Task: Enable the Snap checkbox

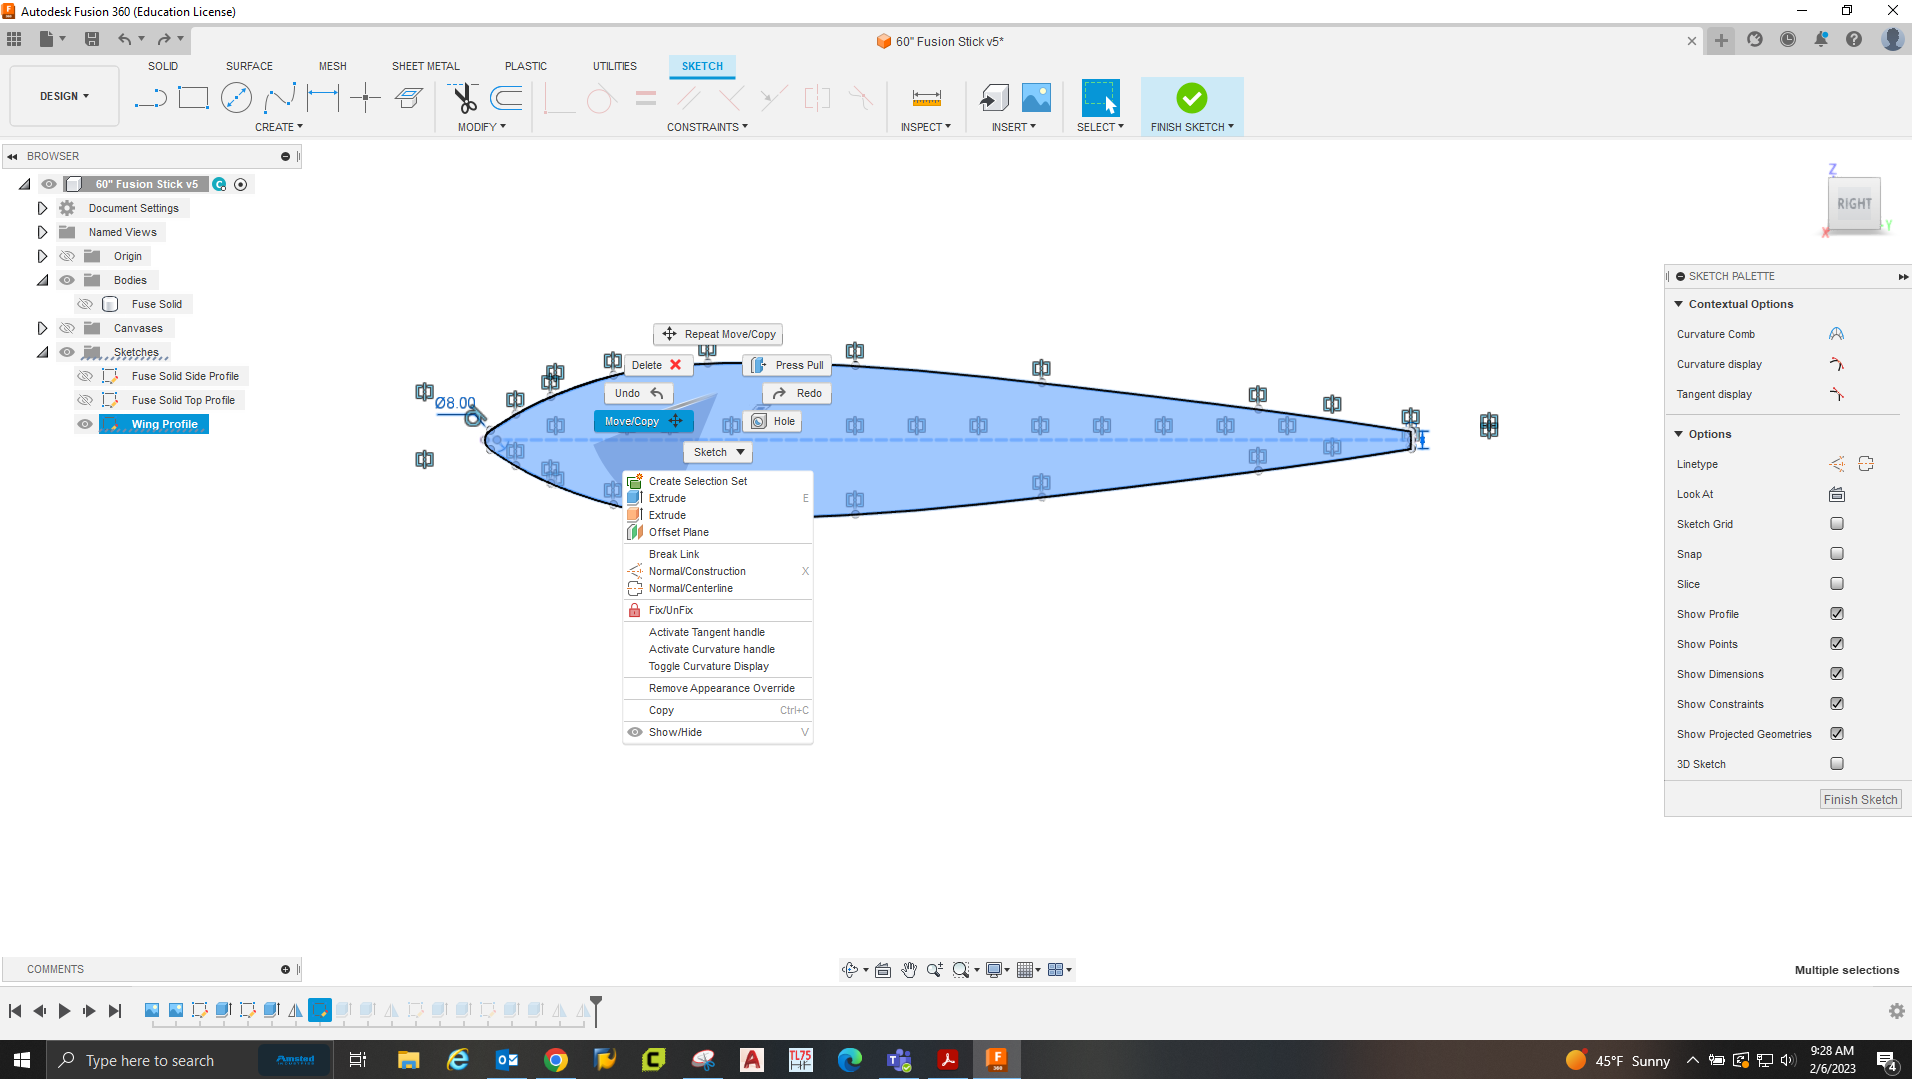Action: point(1836,554)
